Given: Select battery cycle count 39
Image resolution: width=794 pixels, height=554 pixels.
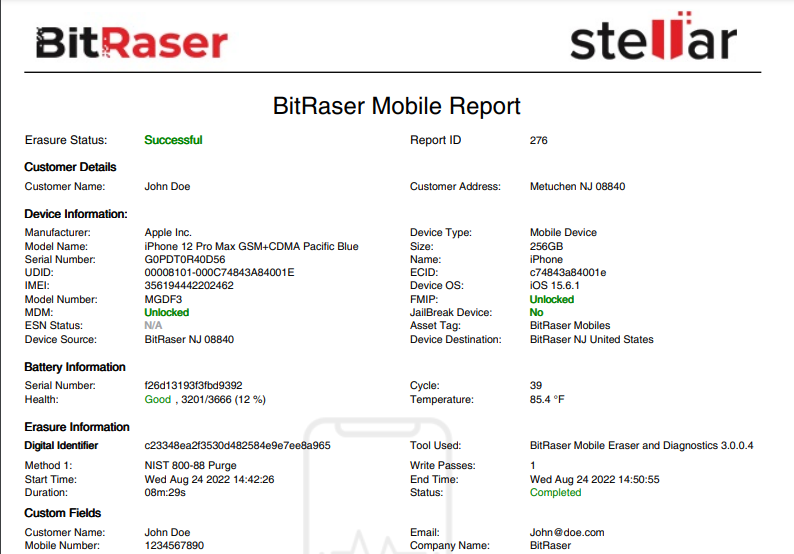Looking at the screenshot, I should [536, 385].
